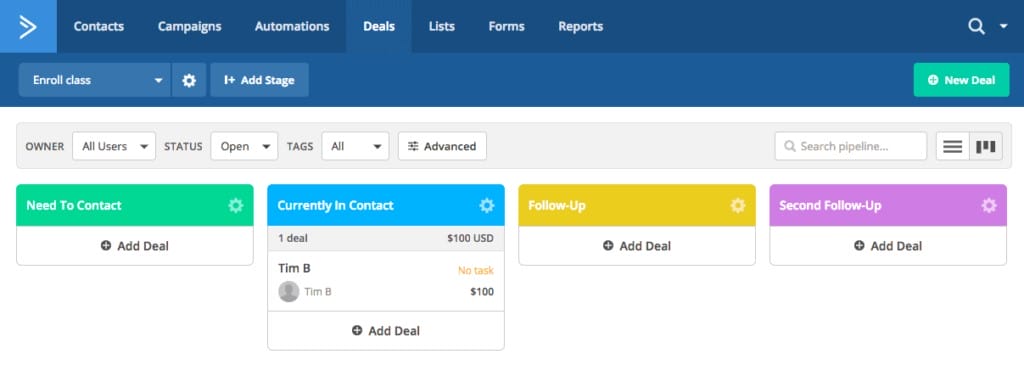Screen dimensions: 1024x389
Task: Go to Campaigns tab
Action: [x=189, y=27]
